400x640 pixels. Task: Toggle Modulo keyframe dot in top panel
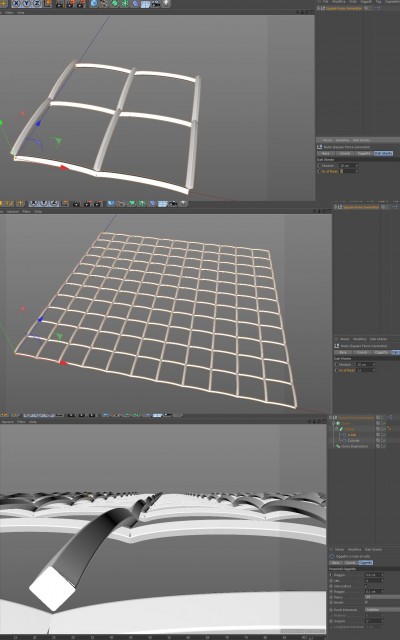(319, 166)
